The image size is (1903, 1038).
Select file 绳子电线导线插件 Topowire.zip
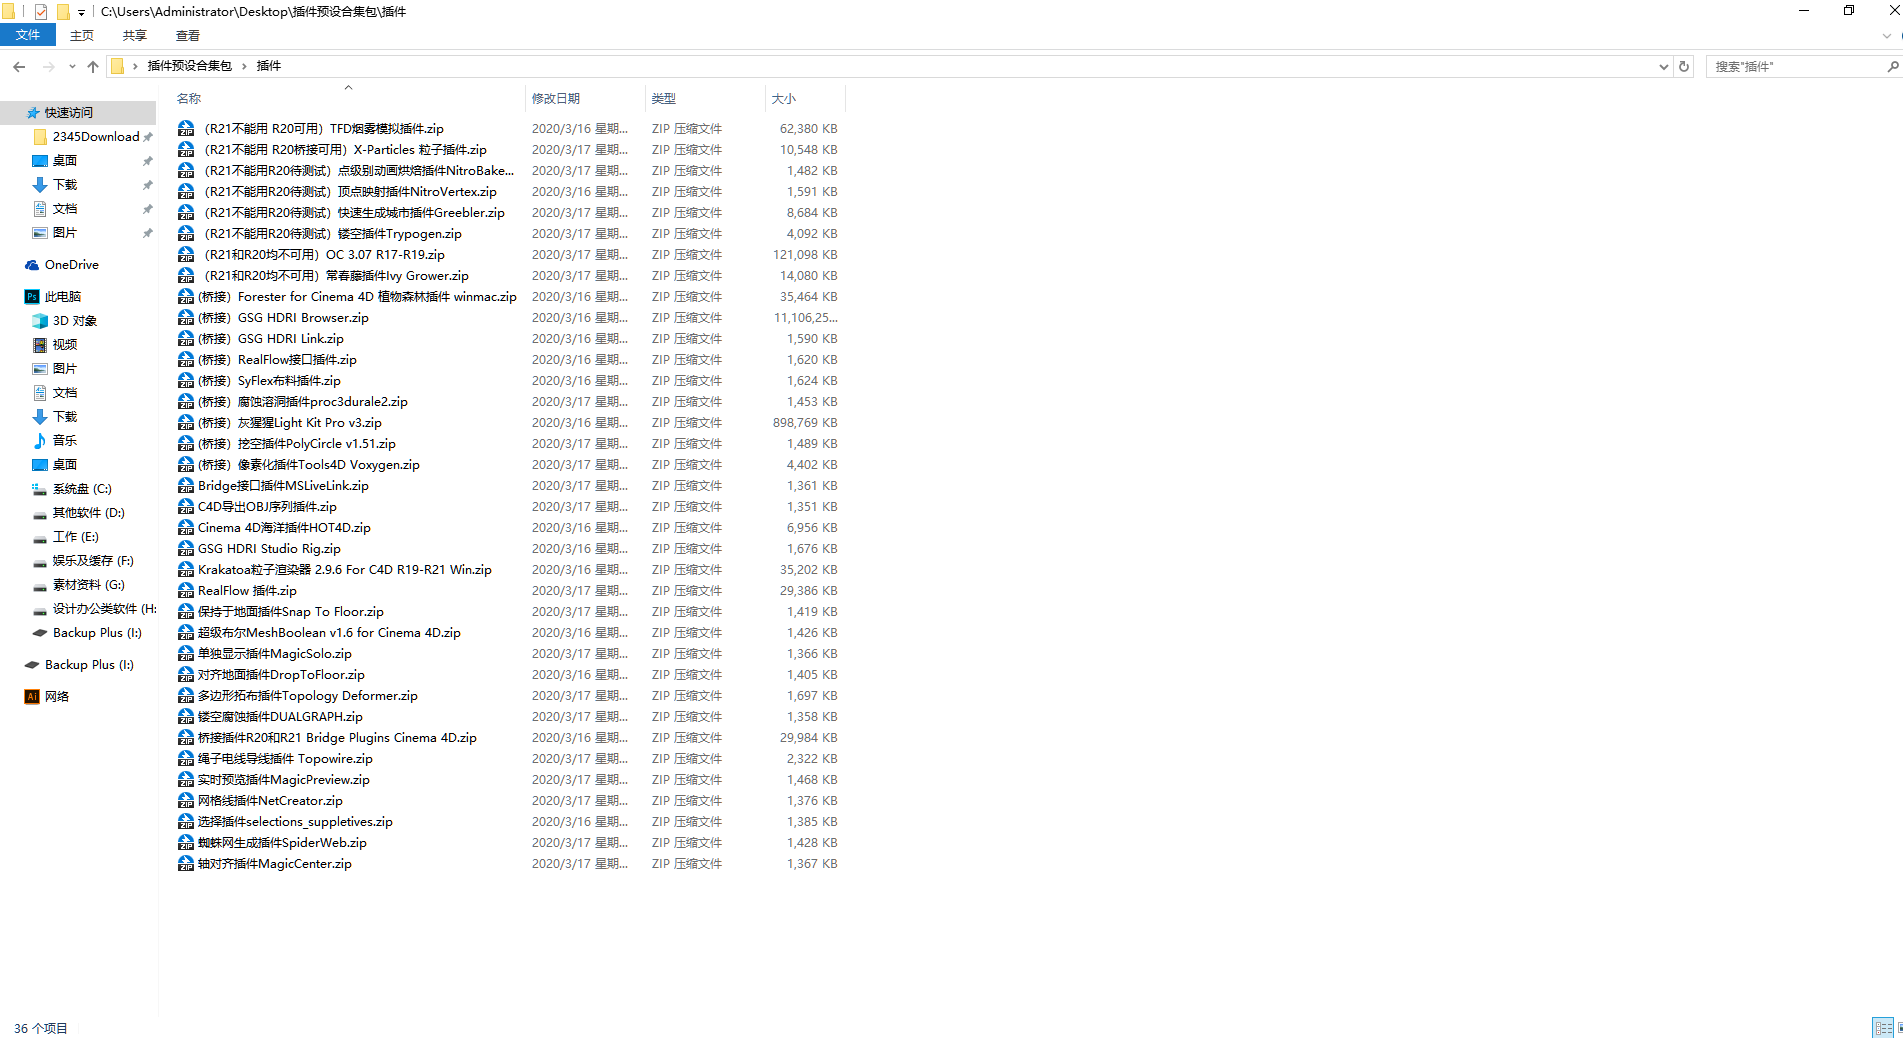tap(285, 759)
